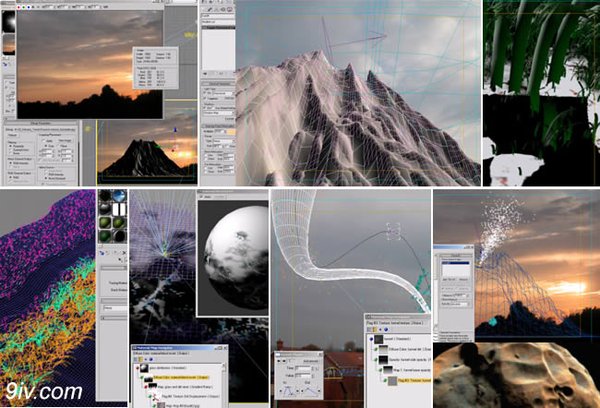Choose yellow list-plus-icons view in right navigator
This screenshot has width=600, height=408.
(x=375, y=329)
